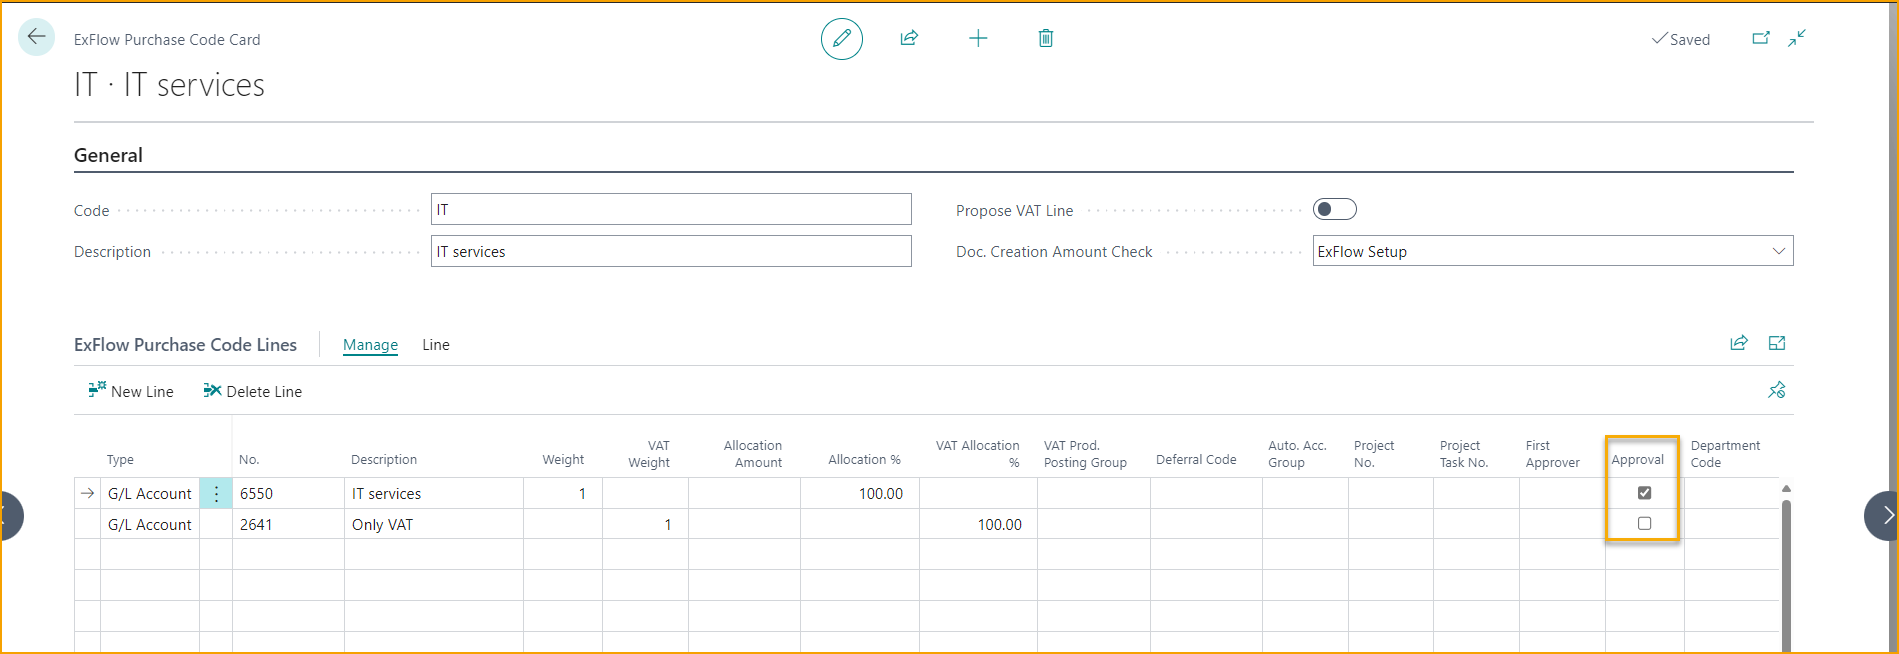This screenshot has height=654, width=1899.
Task: Open the Line menu
Action: [435, 345]
